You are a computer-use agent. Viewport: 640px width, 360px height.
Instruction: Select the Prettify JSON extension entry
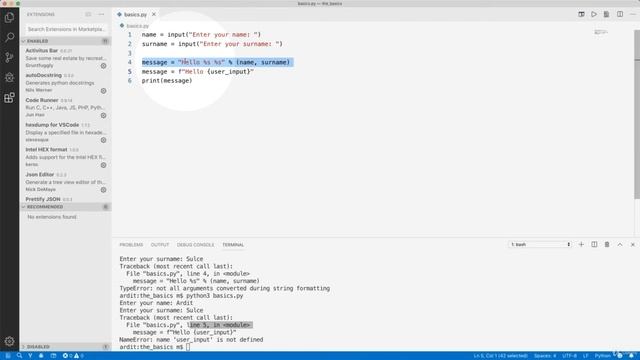pyautogui.click(x=65, y=199)
